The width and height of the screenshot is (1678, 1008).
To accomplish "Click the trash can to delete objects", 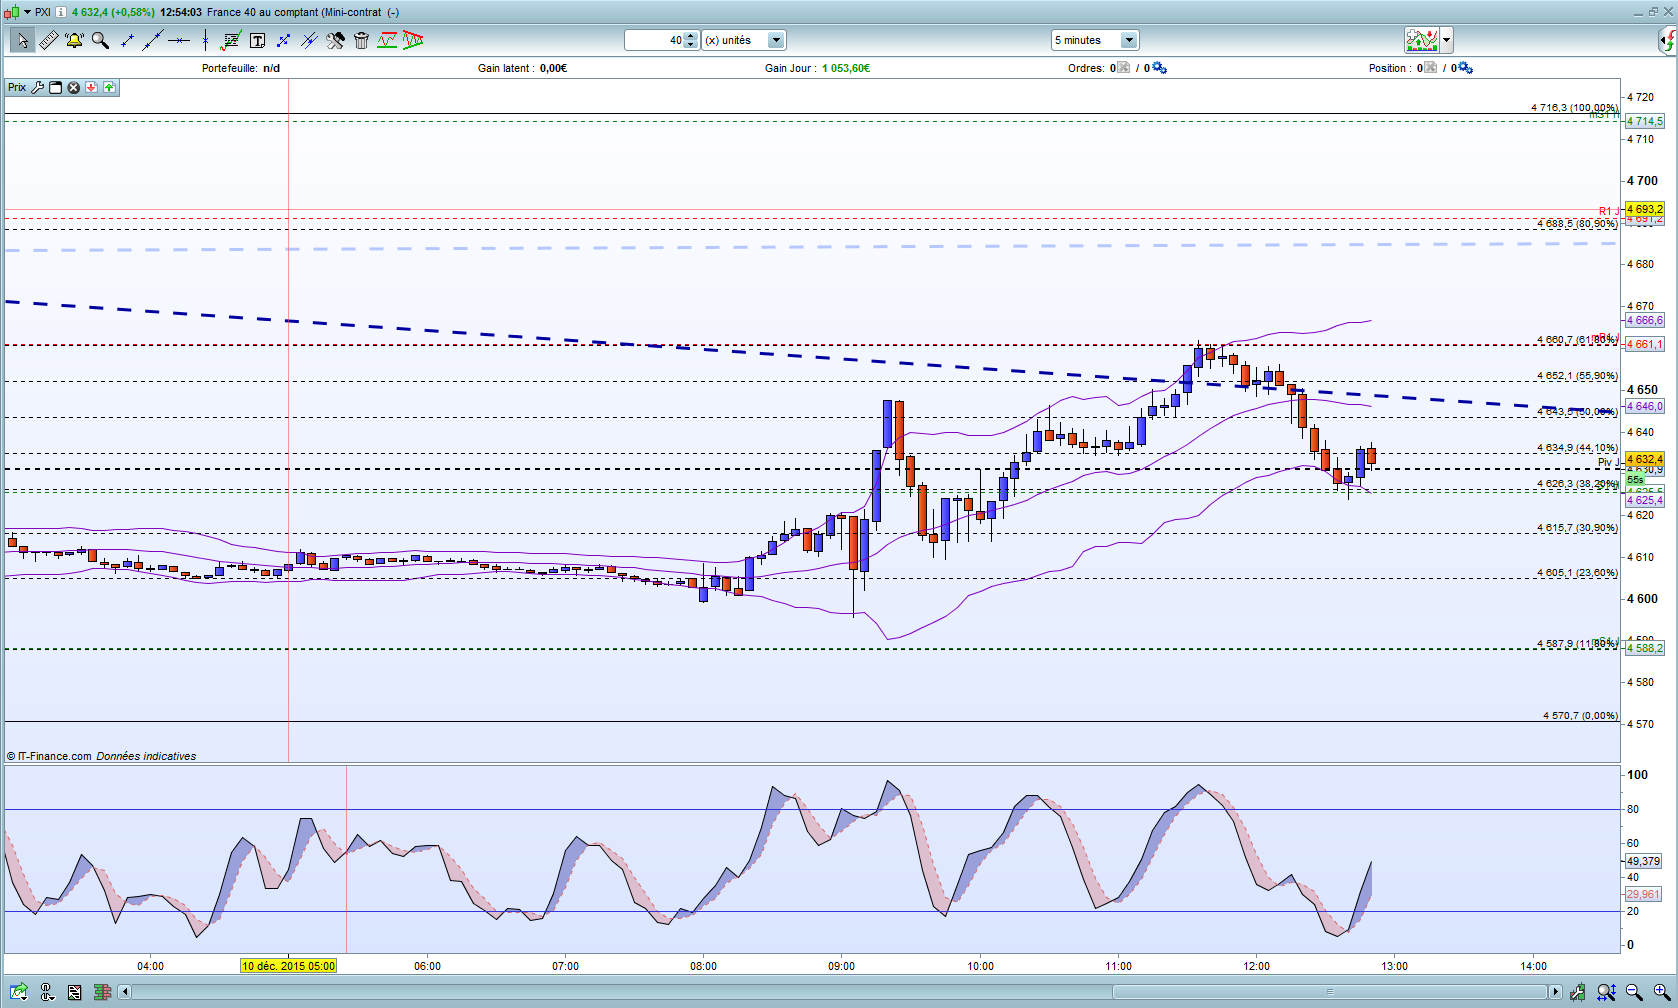I will click(x=361, y=40).
